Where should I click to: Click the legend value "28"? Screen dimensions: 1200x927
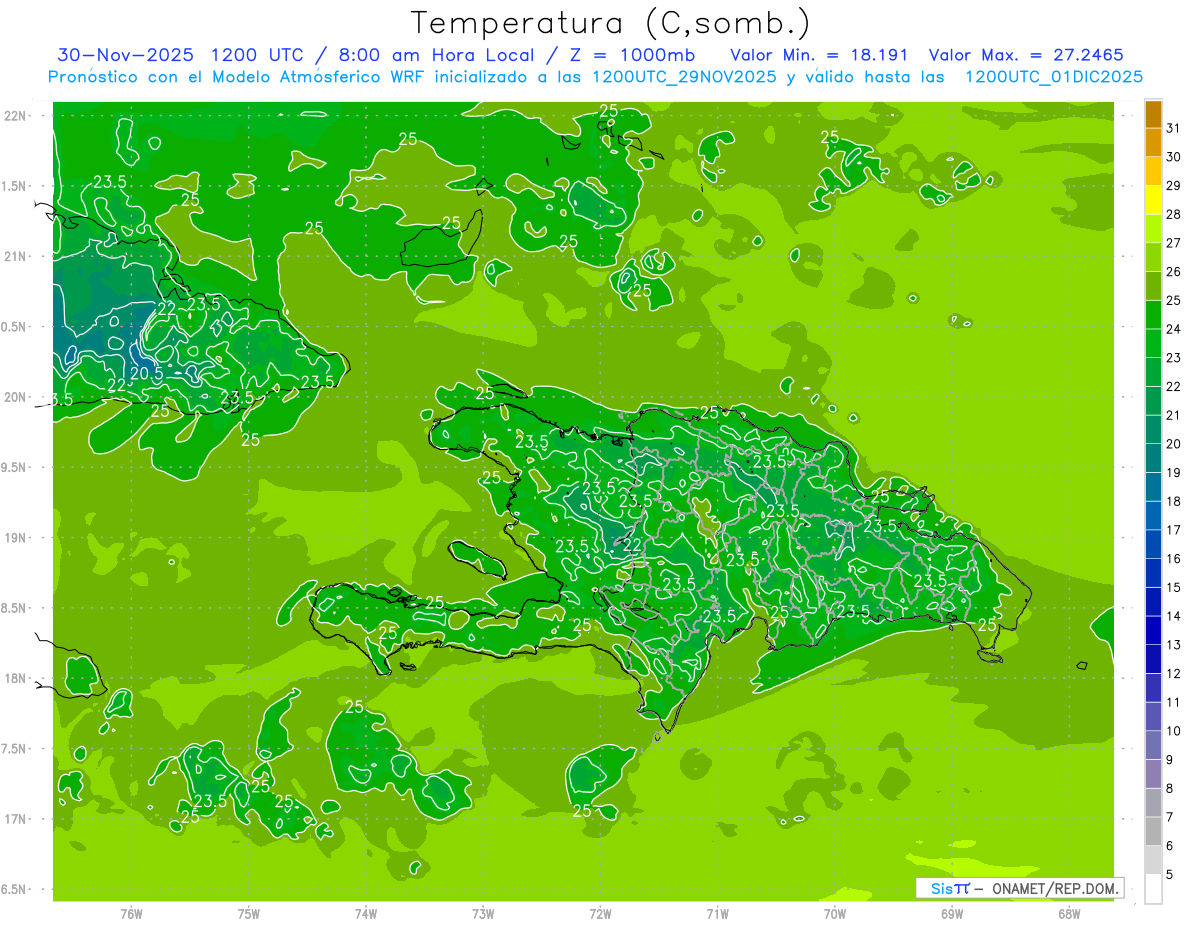click(1174, 214)
